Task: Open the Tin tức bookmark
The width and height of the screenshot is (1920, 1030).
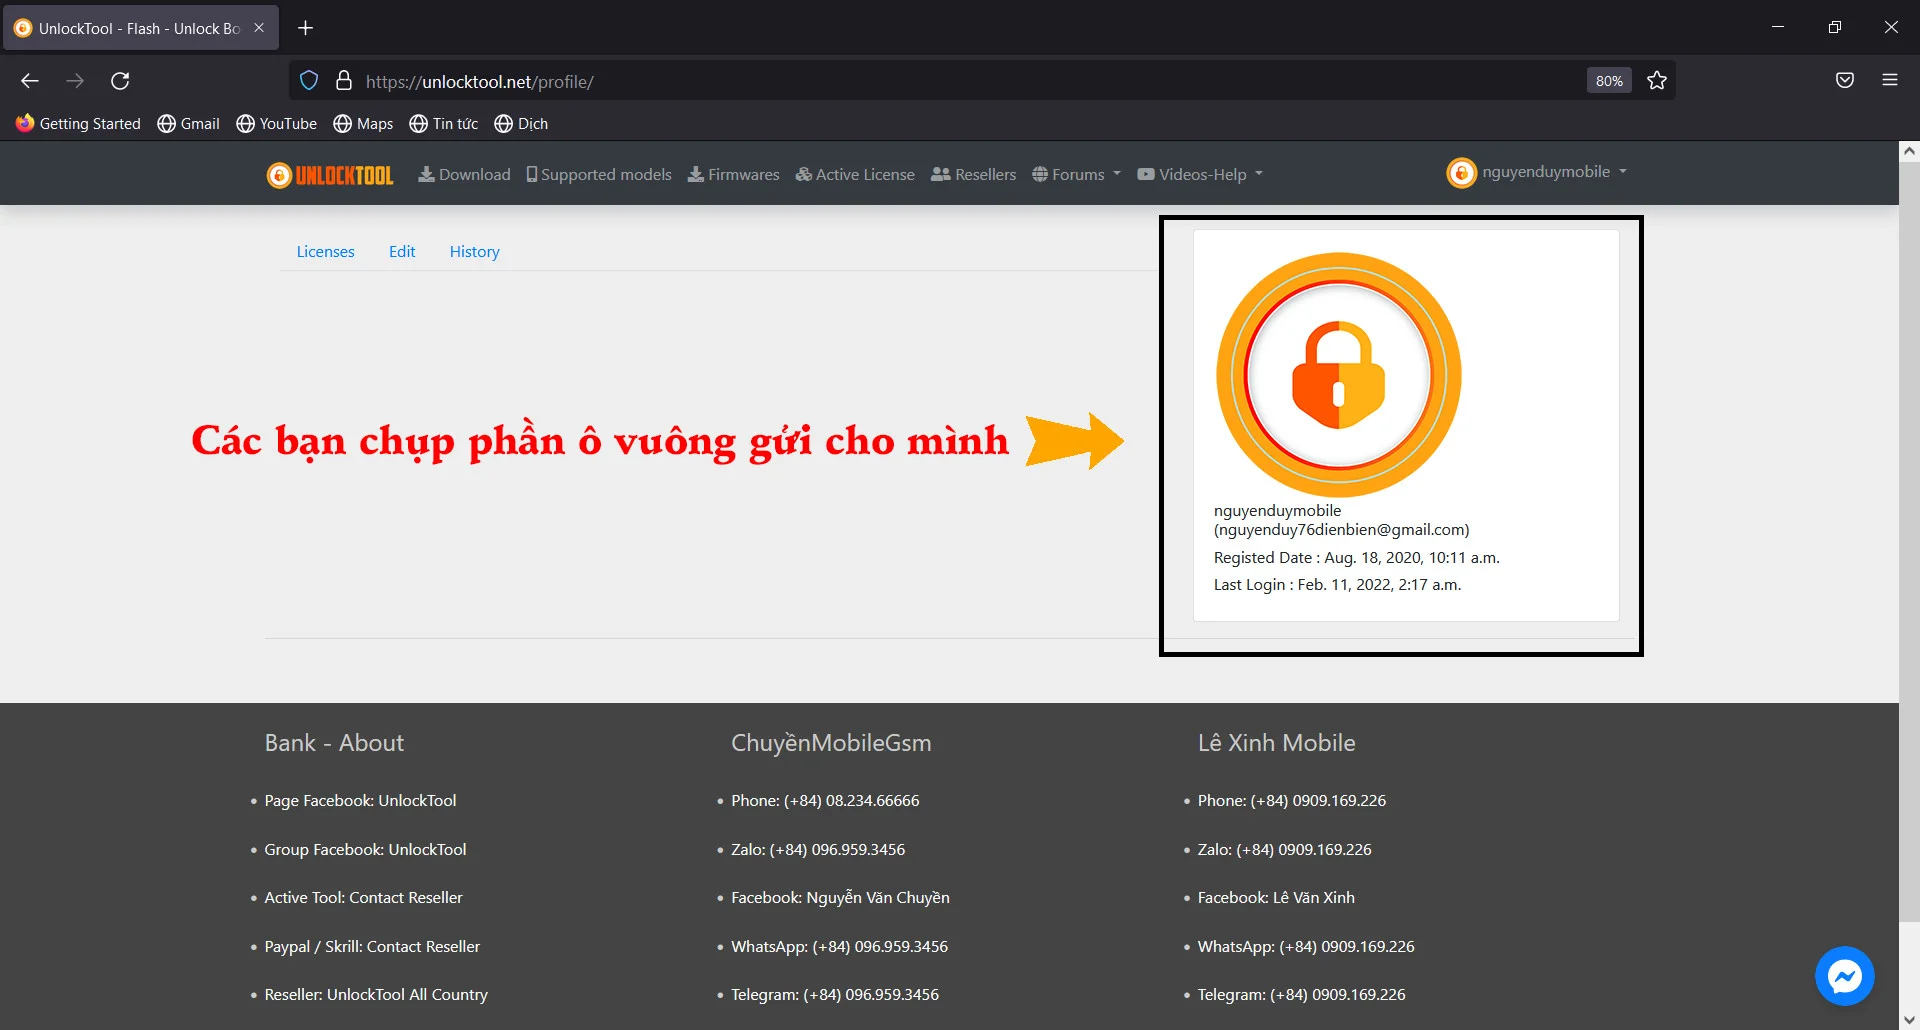Action: click(444, 123)
